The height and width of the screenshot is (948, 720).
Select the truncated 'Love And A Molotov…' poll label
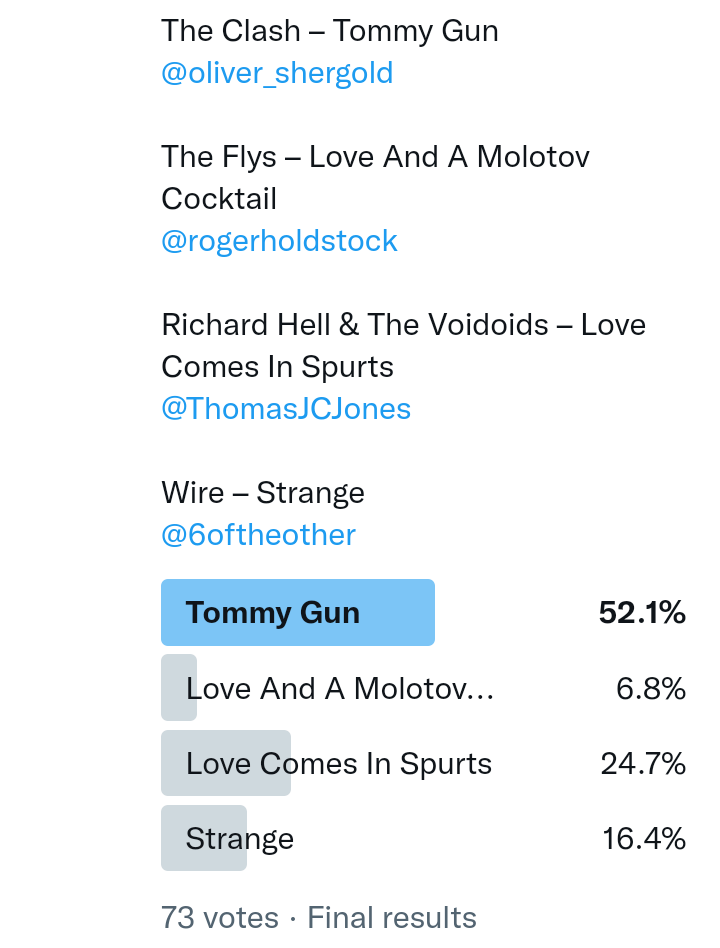[340, 688]
